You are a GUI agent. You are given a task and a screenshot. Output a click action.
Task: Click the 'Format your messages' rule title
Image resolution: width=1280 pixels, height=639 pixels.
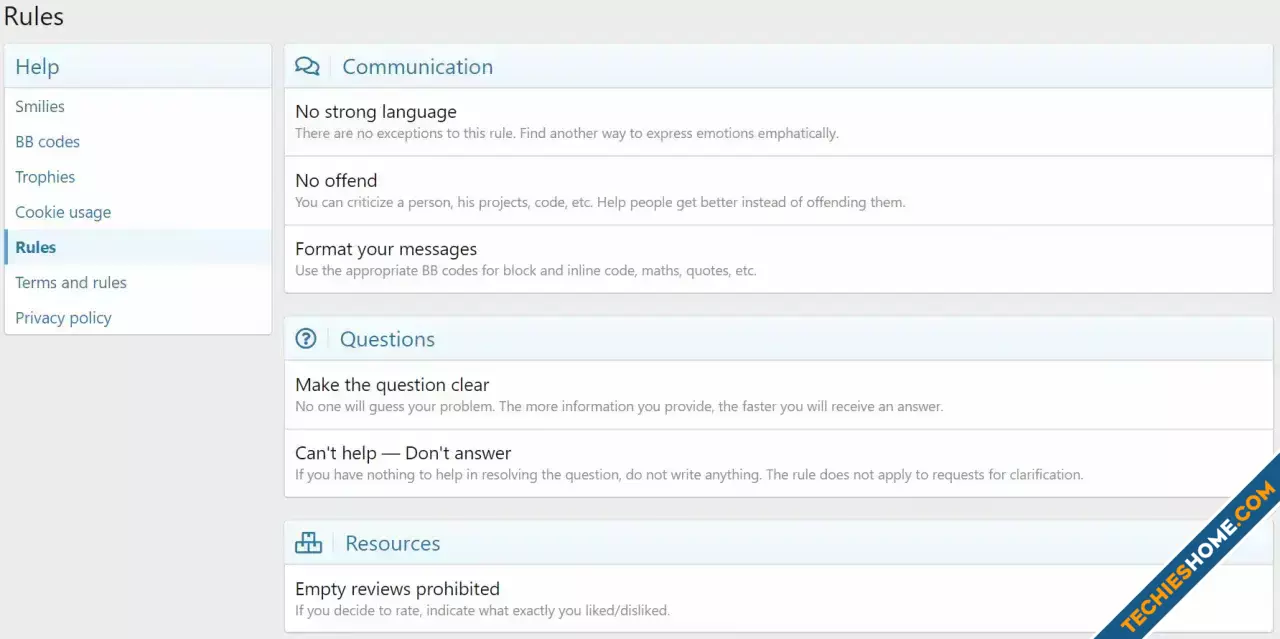386,249
